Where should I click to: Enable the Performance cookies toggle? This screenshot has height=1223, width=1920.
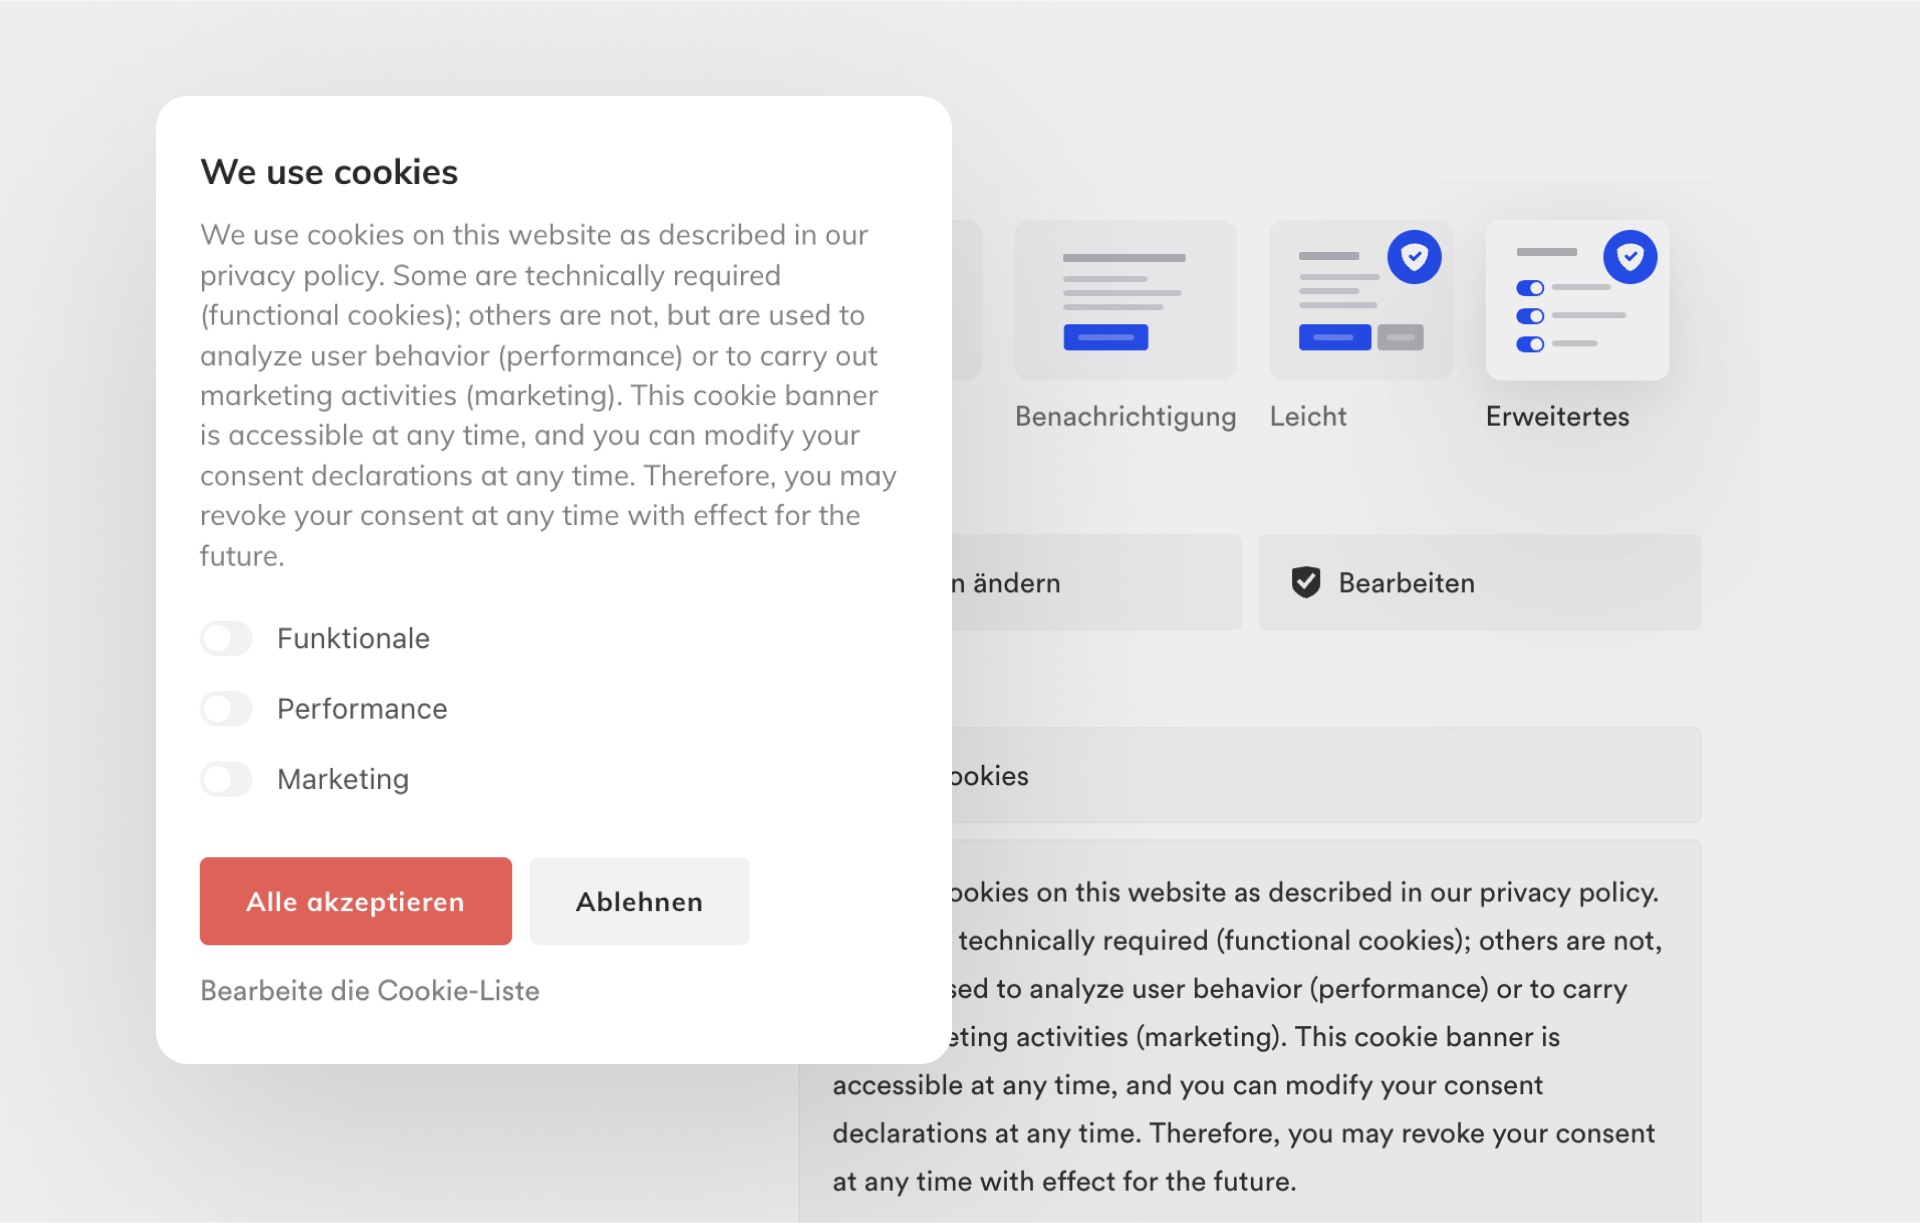click(226, 708)
